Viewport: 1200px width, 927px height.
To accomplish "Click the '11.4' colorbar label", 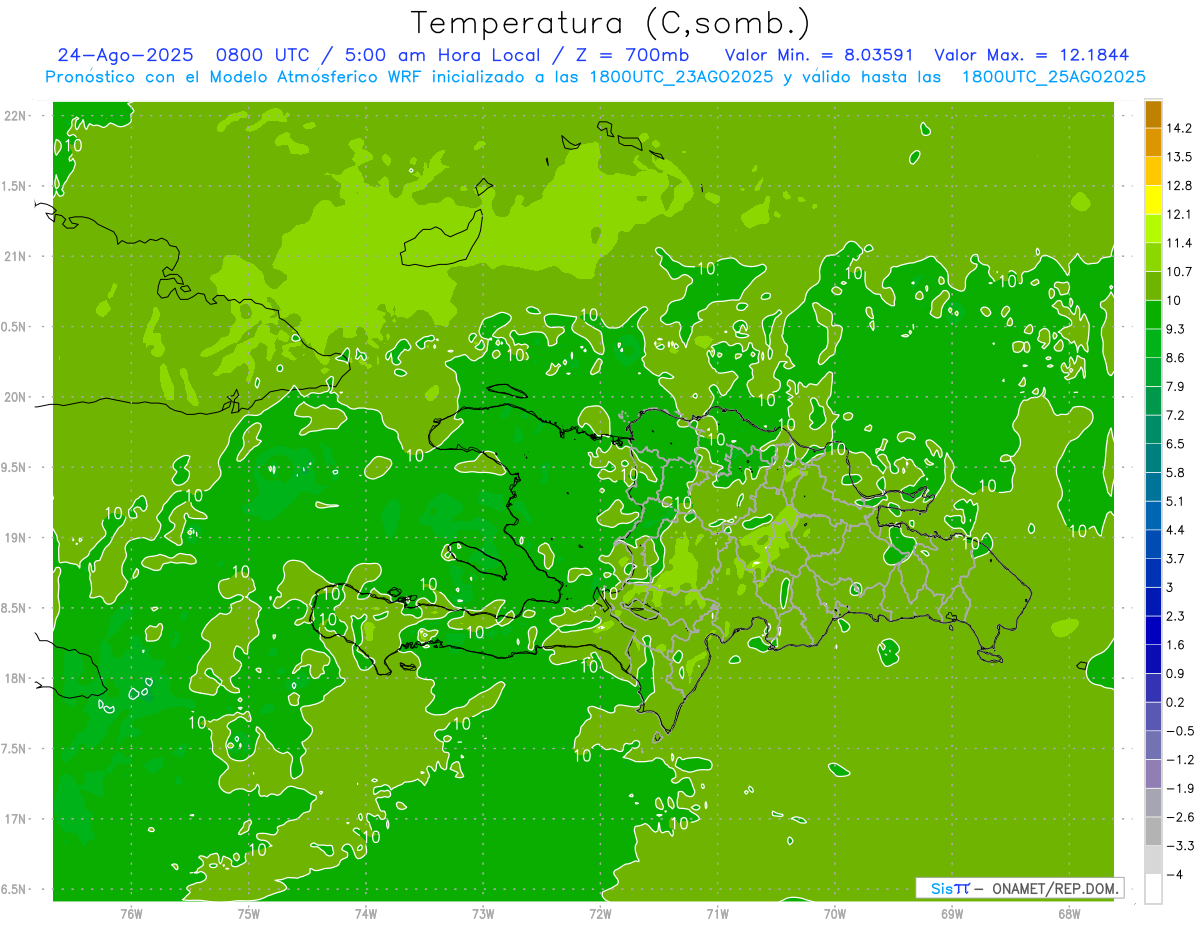I will (x=1179, y=243).
